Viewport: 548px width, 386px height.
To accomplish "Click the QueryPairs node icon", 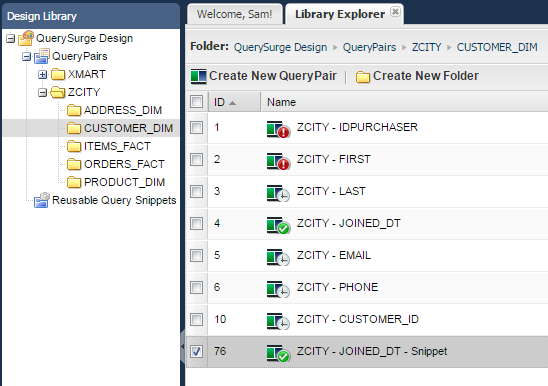I will (x=42, y=56).
